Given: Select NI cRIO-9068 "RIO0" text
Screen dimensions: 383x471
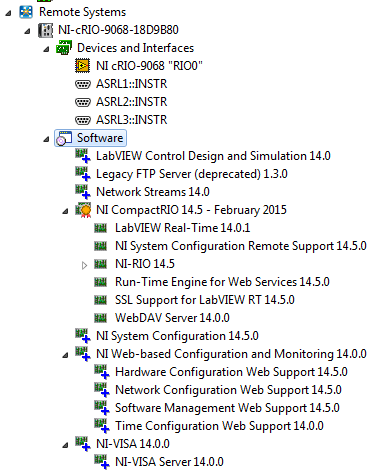Looking at the screenshot, I should pyautogui.click(x=149, y=66).
